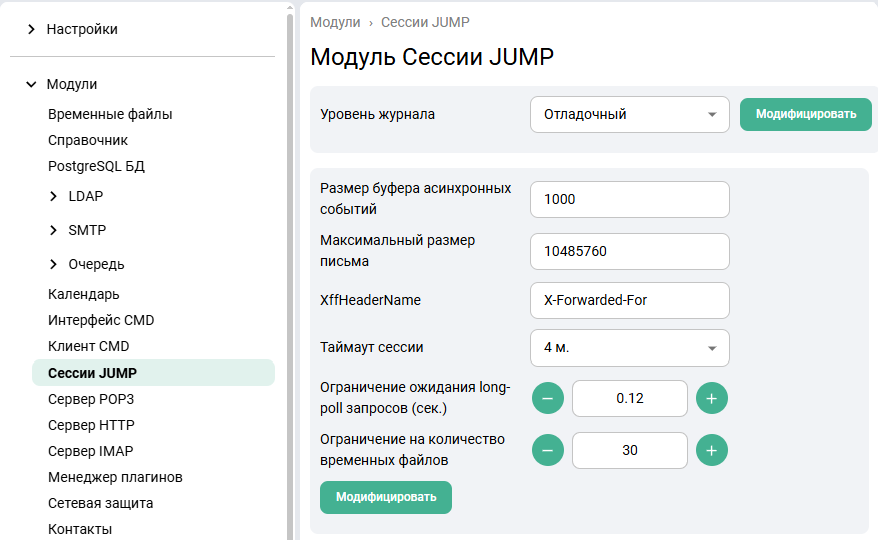Expand the Очередь tree node
Screen dimensions: 878x540
(x=54, y=264)
